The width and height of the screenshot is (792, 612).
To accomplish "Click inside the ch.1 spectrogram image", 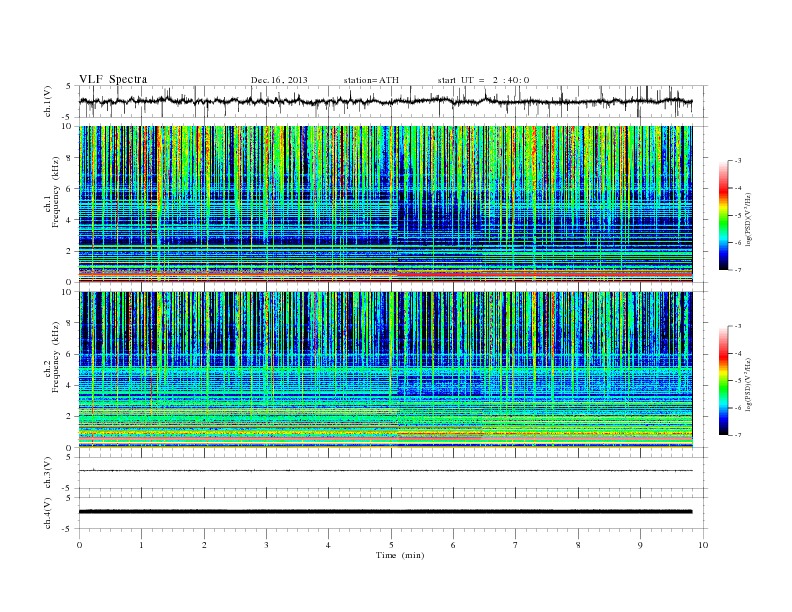I will 385,204.
